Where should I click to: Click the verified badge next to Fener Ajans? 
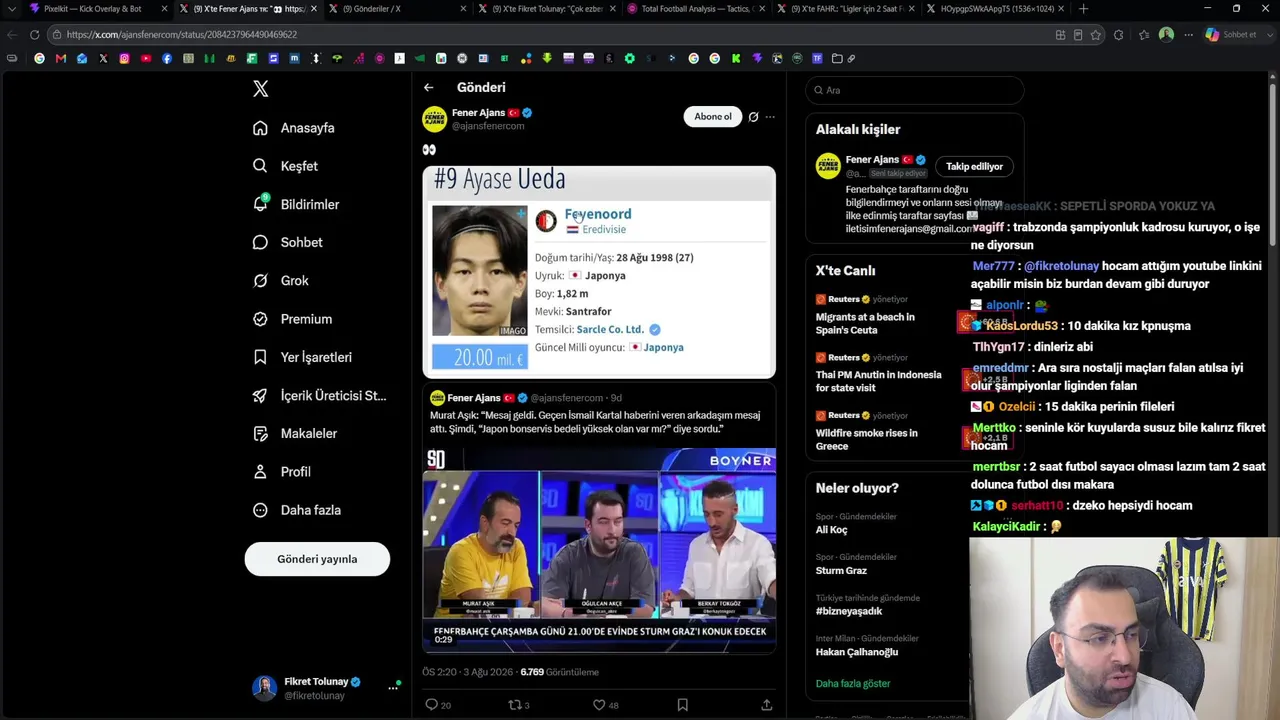pyautogui.click(x=527, y=113)
